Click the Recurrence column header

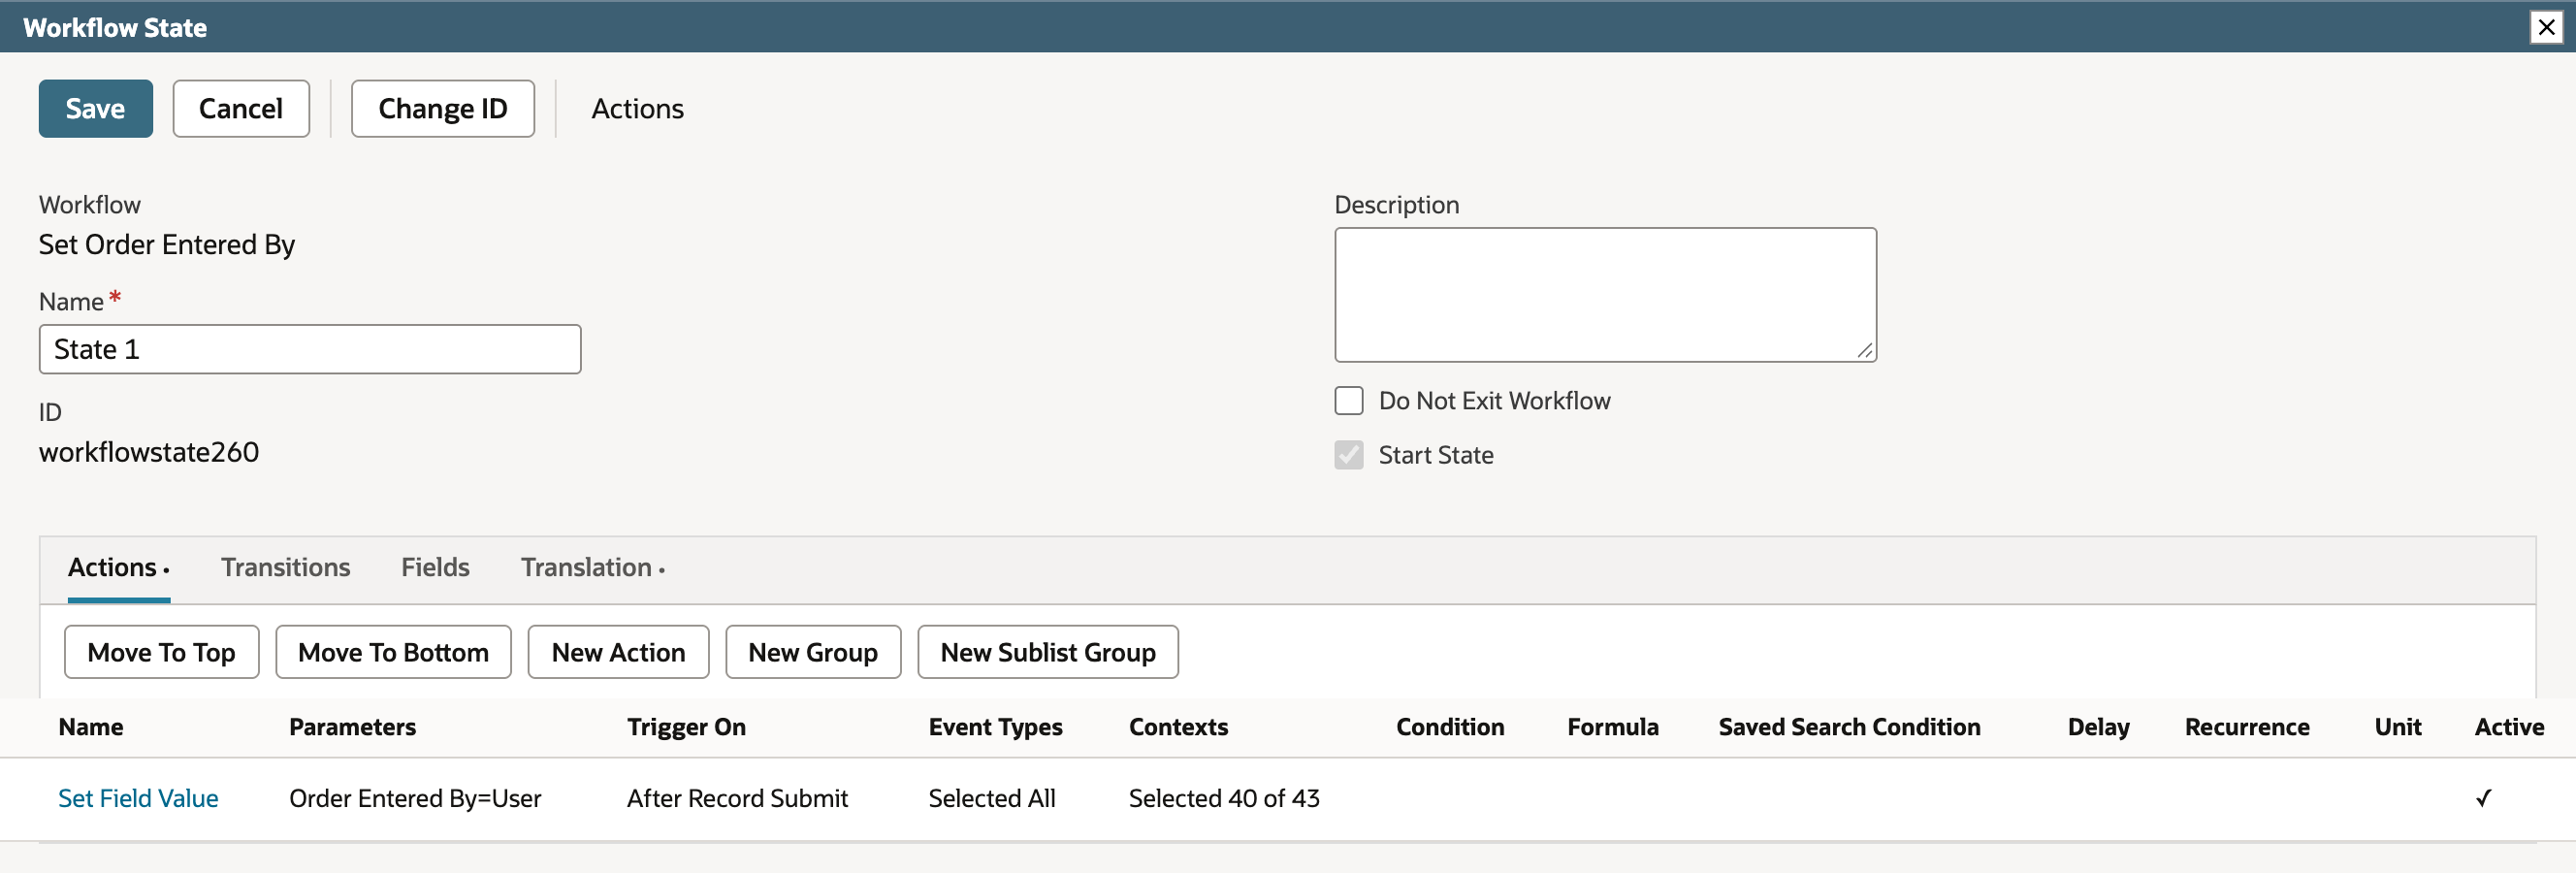[x=2246, y=727]
